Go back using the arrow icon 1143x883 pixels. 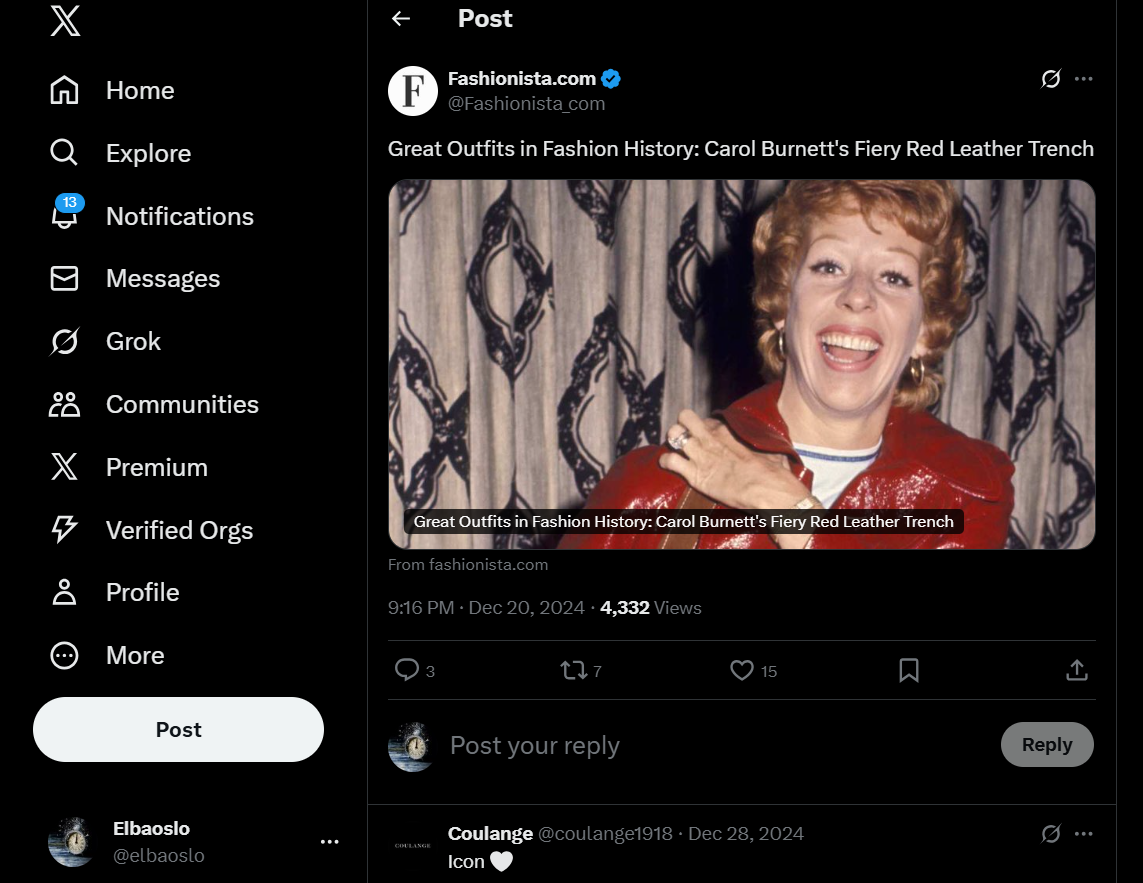pyautogui.click(x=401, y=19)
